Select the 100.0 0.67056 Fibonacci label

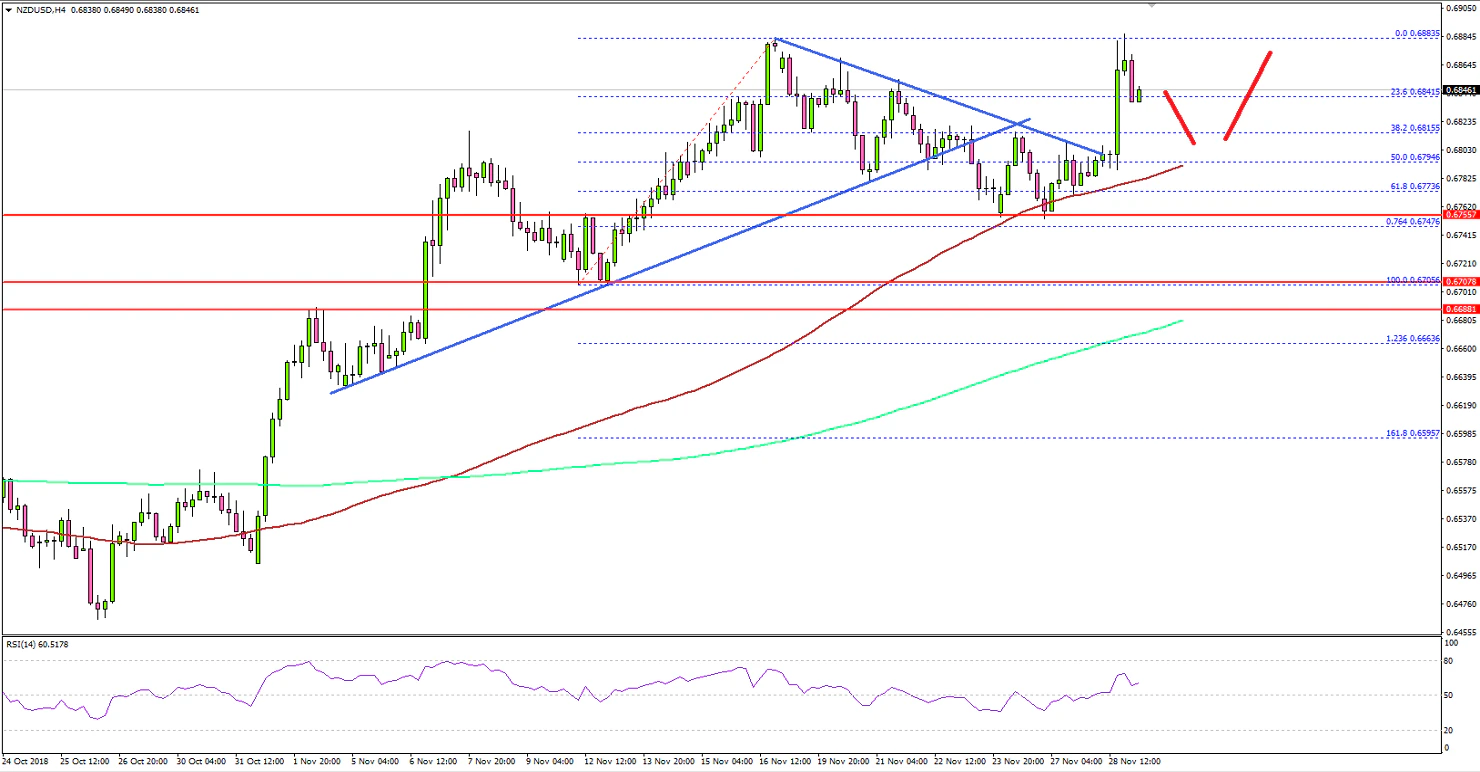[1413, 282]
